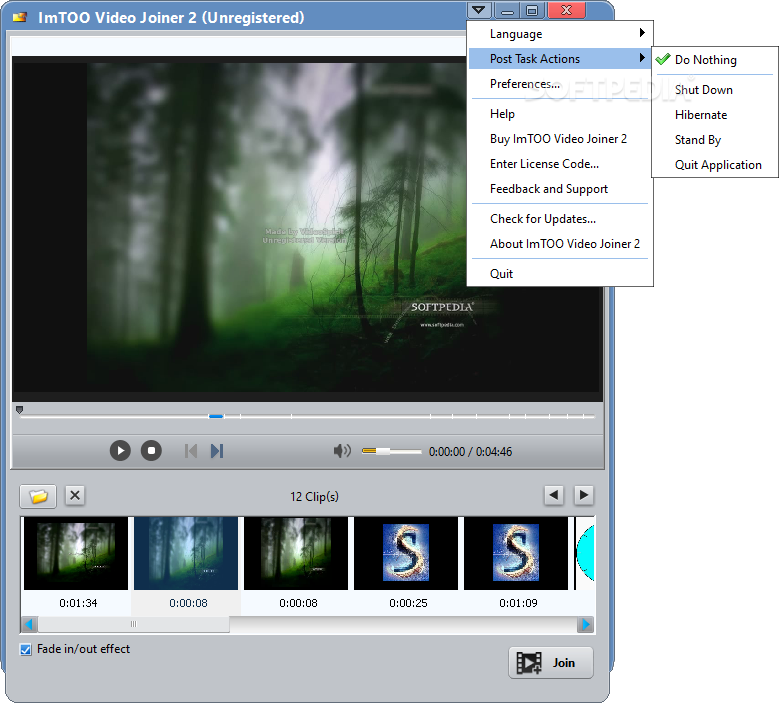The image size is (779, 703).
Task: Select the 0:01:34 clip thumbnail
Action: tap(76, 553)
